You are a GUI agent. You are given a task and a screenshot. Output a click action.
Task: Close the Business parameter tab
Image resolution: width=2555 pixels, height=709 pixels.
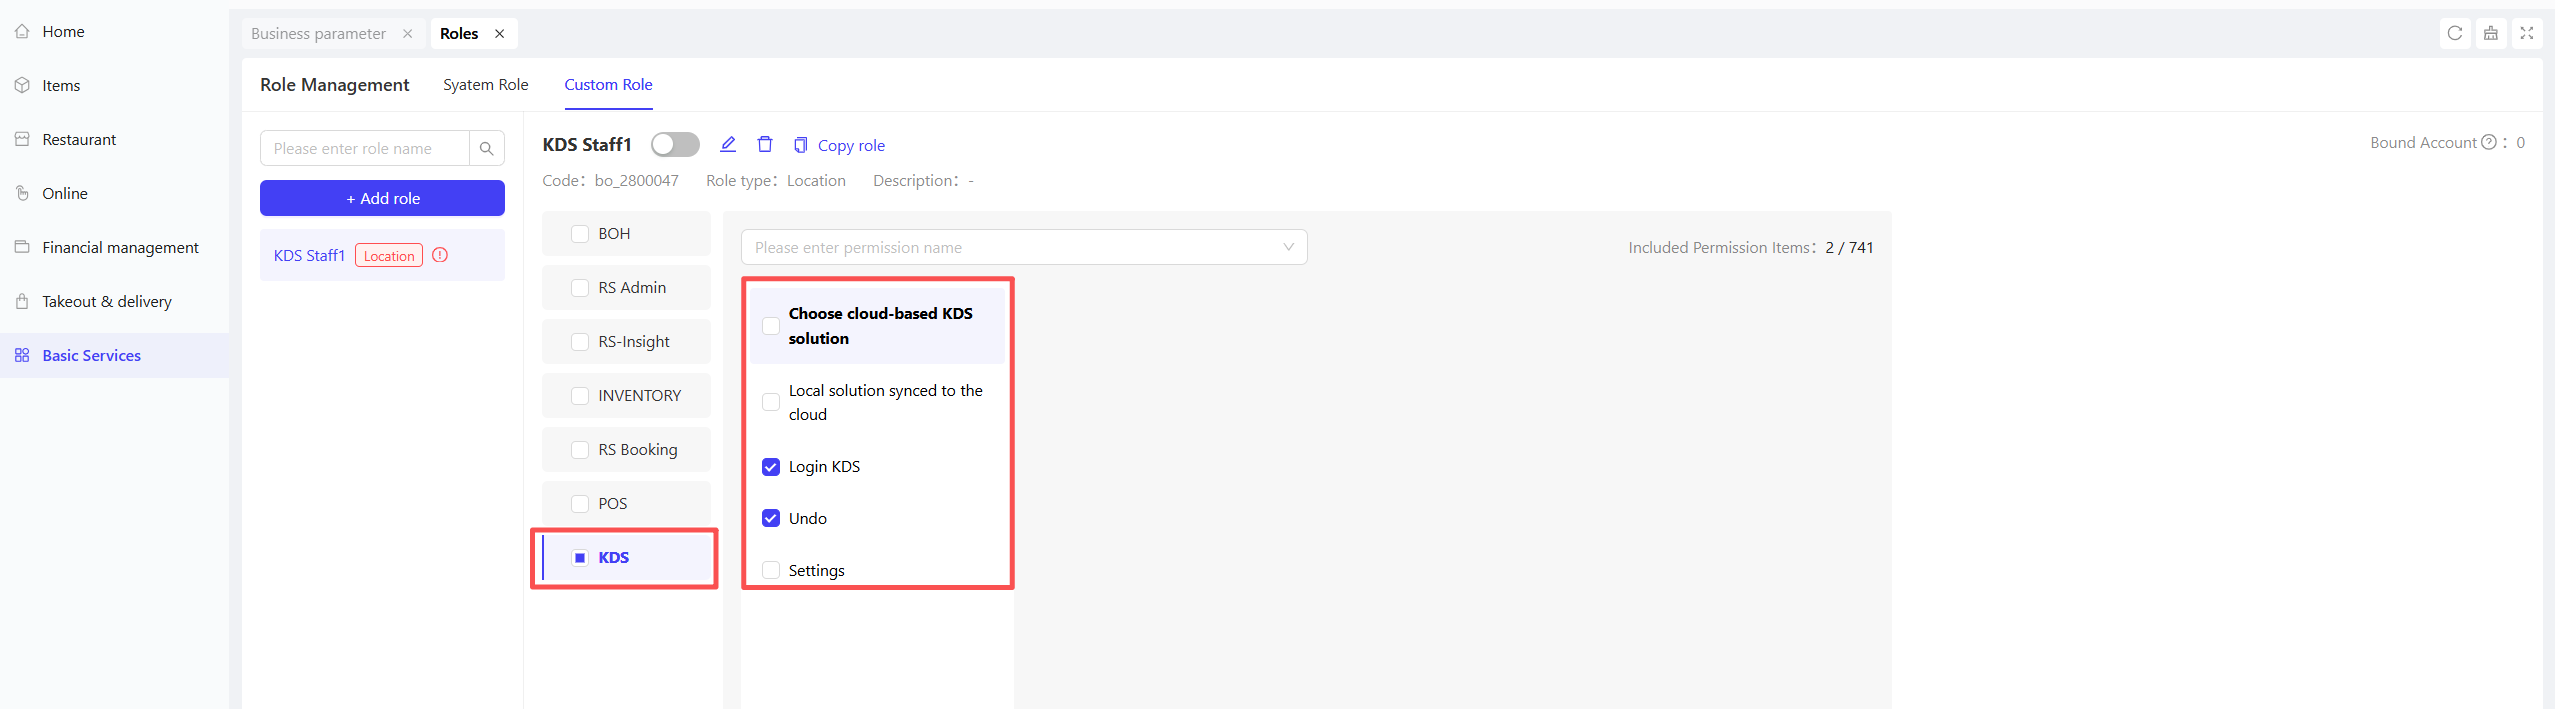click(408, 34)
